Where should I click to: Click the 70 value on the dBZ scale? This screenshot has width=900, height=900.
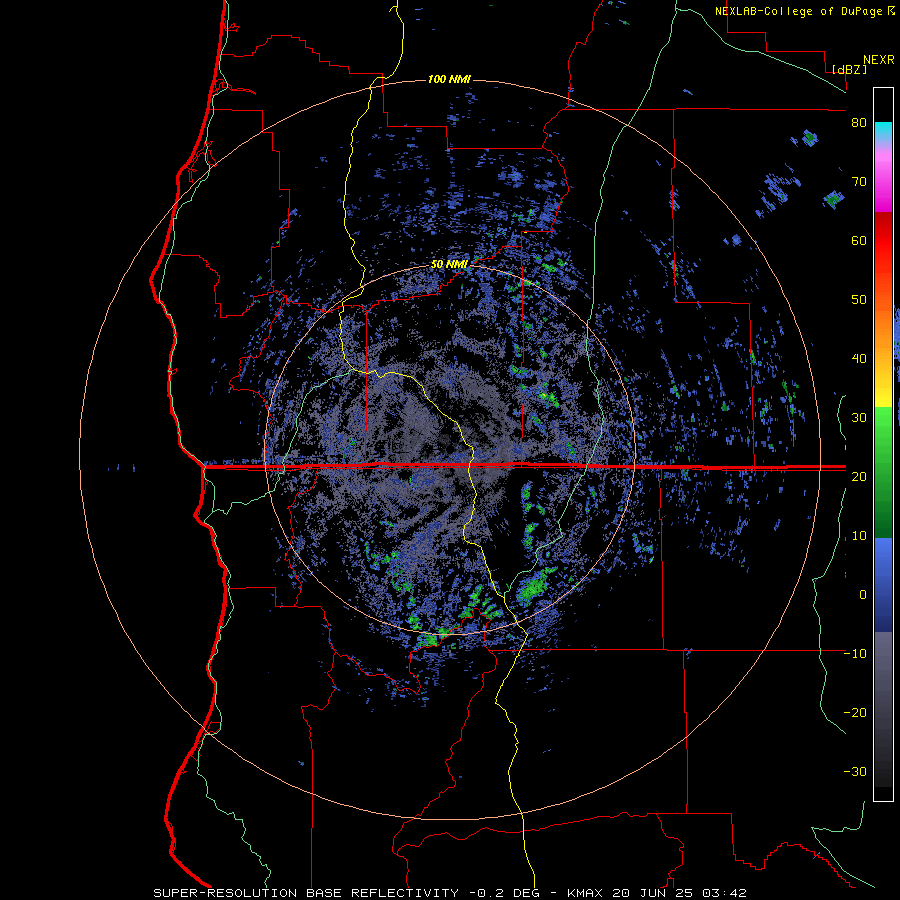(x=859, y=182)
